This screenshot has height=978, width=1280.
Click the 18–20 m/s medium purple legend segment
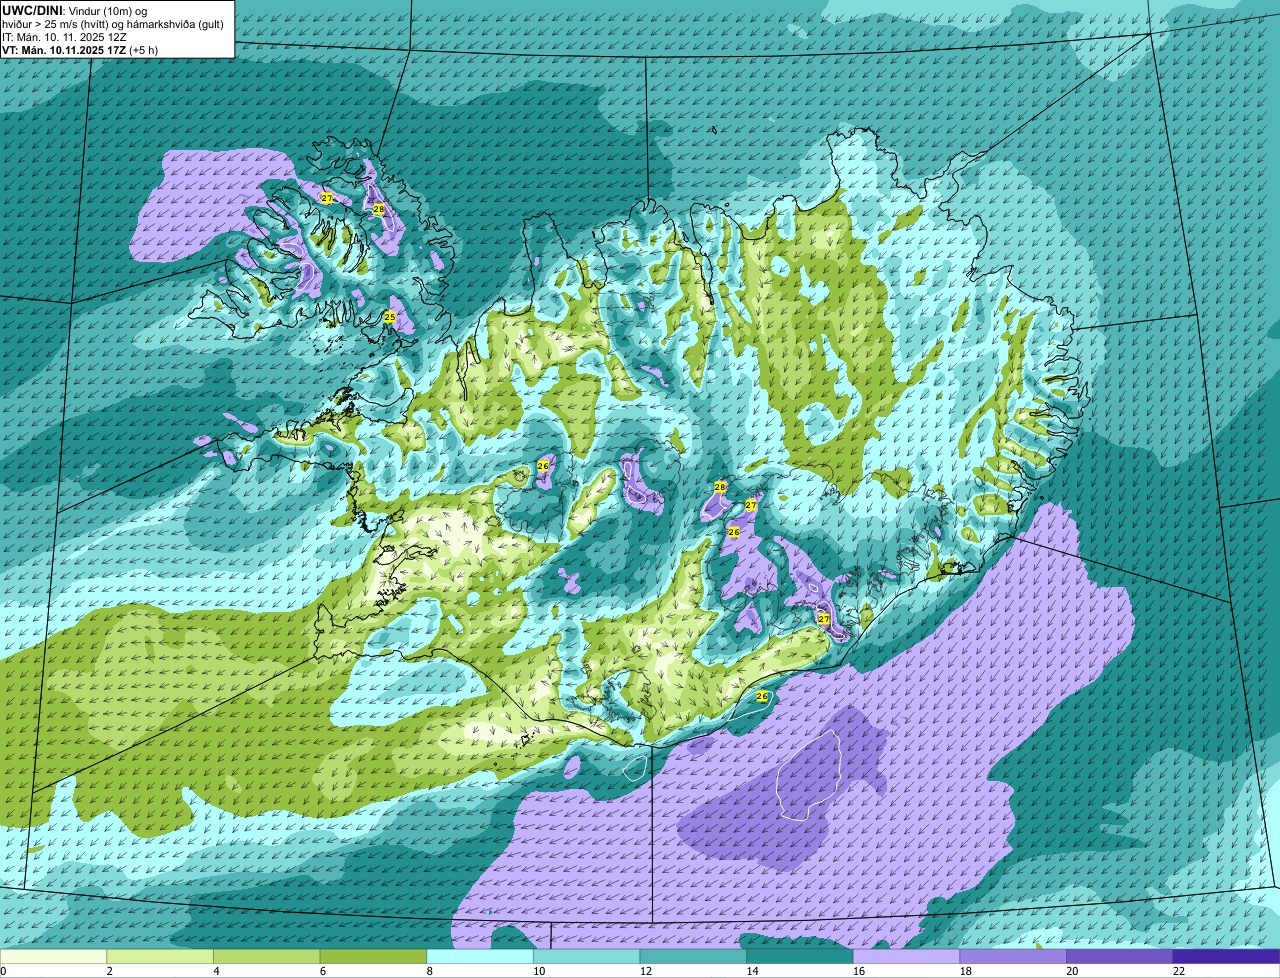[1013, 956]
